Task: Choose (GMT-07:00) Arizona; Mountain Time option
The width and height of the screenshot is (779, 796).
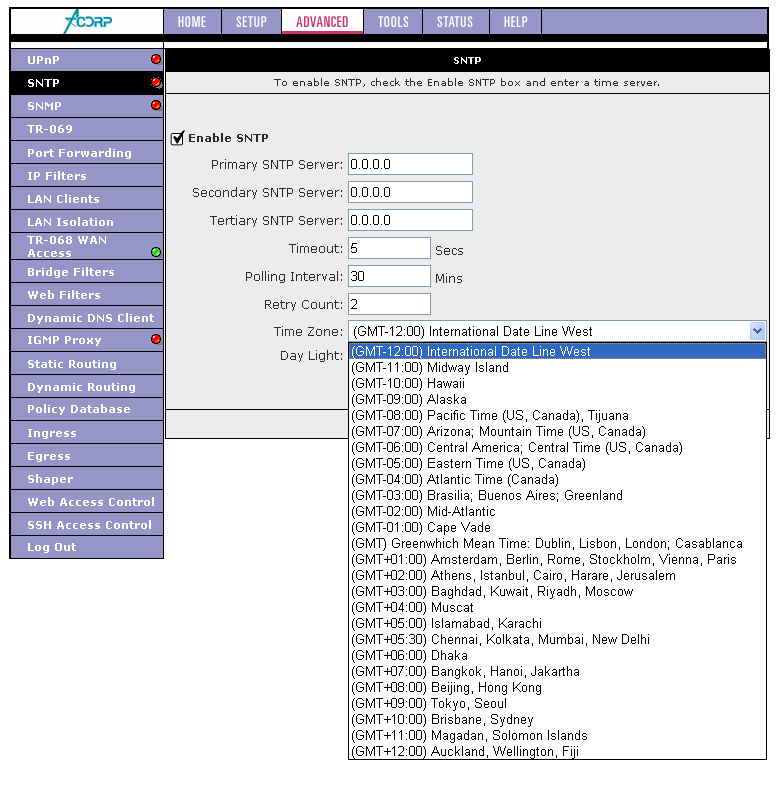Action: [x=557, y=432]
